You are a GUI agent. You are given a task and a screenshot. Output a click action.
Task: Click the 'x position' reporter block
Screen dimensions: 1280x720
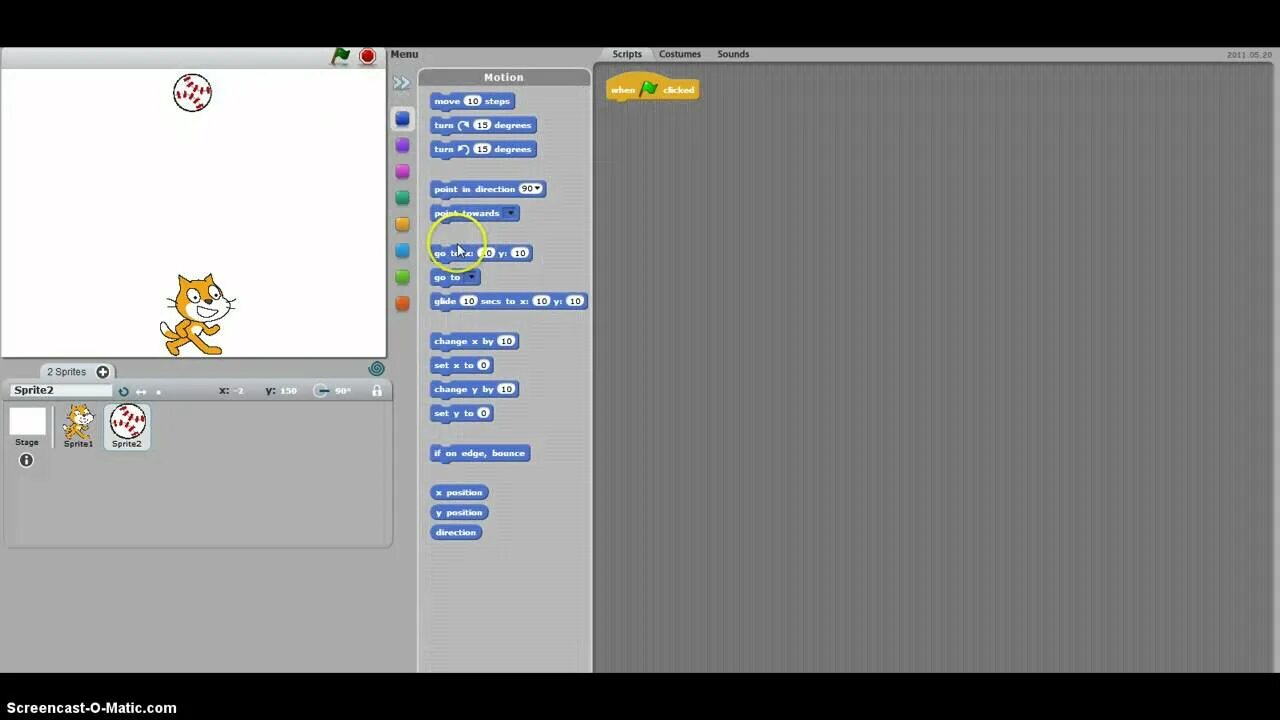pos(459,492)
